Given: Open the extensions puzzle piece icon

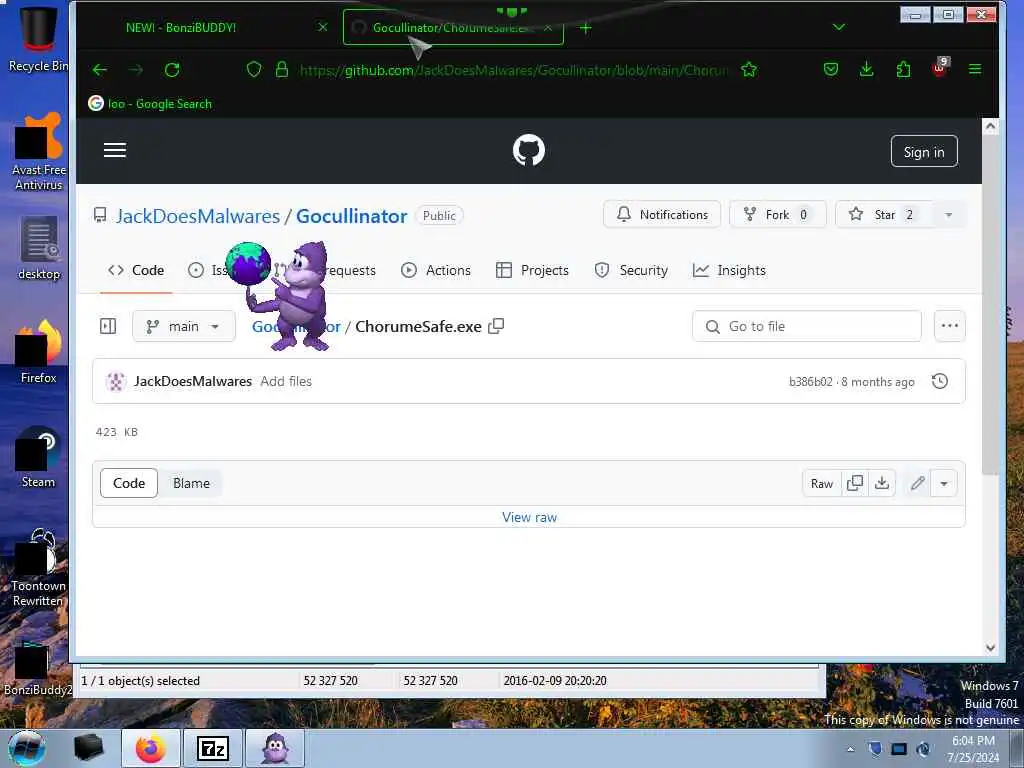Looking at the screenshot, I should (x=903, y=69).
